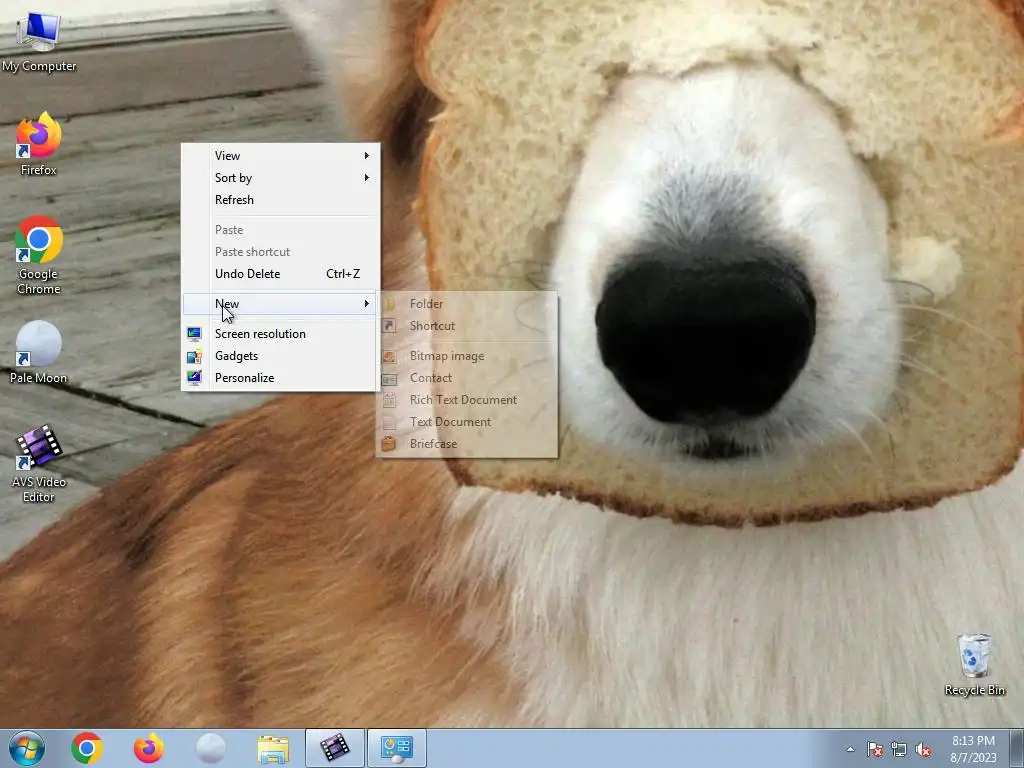Switch to AVS Video Editor taskbar button
1024x768 pixels.
click(x=335, y=748)
